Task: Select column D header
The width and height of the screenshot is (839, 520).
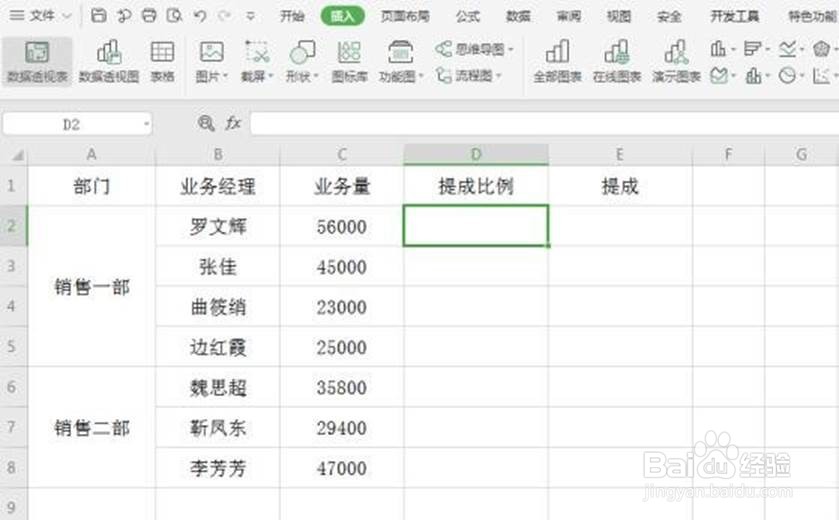Action: click(476, 155)
